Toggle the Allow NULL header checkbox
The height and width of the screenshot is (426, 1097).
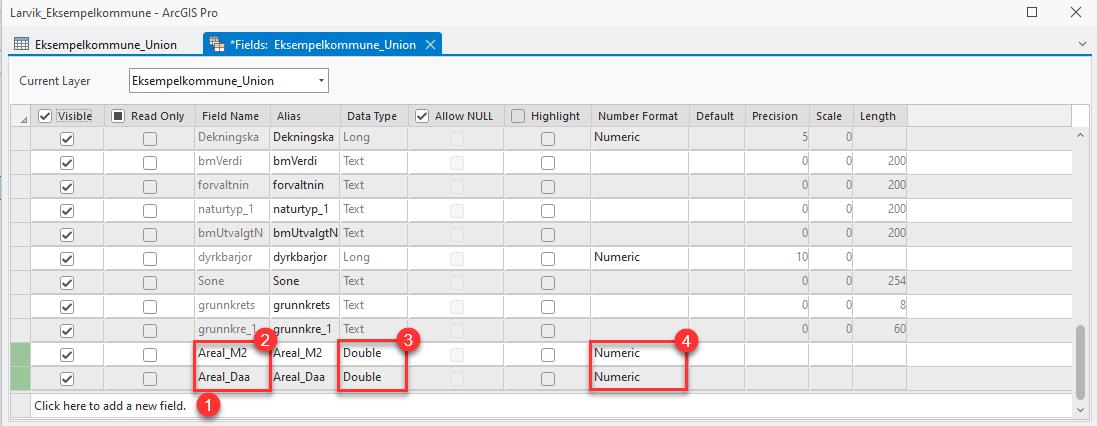pos(422,116)
